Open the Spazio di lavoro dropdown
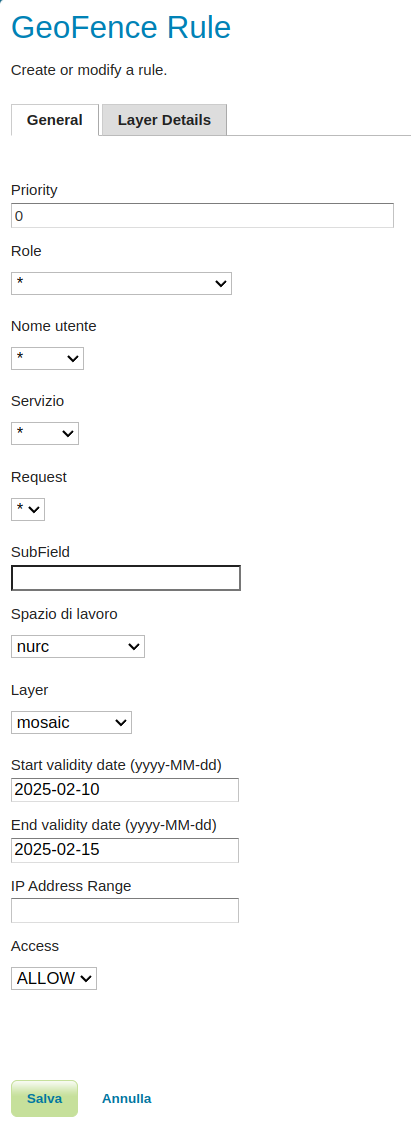The height and width of the screenshot is (1125, 411). [77, 646]
